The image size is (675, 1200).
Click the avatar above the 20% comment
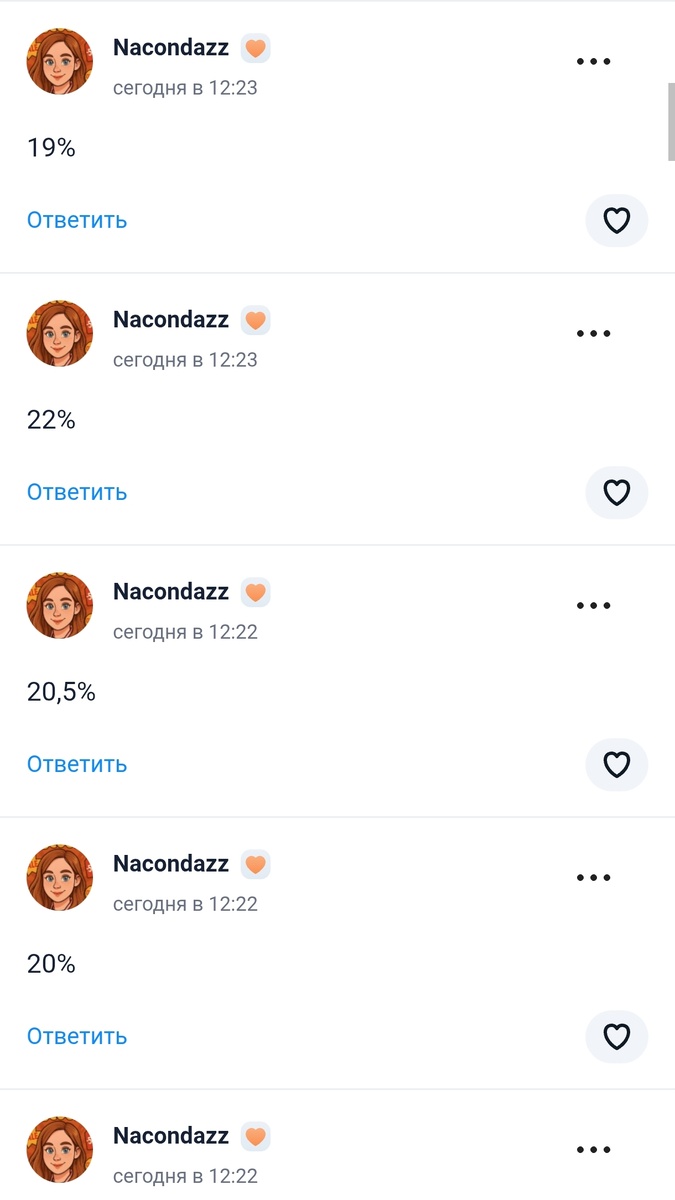[59, 877]
